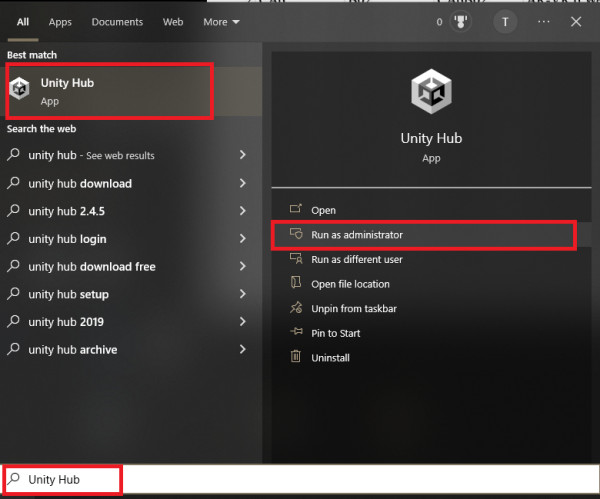The image size is (600, 499).
Task: Click the Open file location folder icon
Action: pyautogui.click(x=296, y=282)
